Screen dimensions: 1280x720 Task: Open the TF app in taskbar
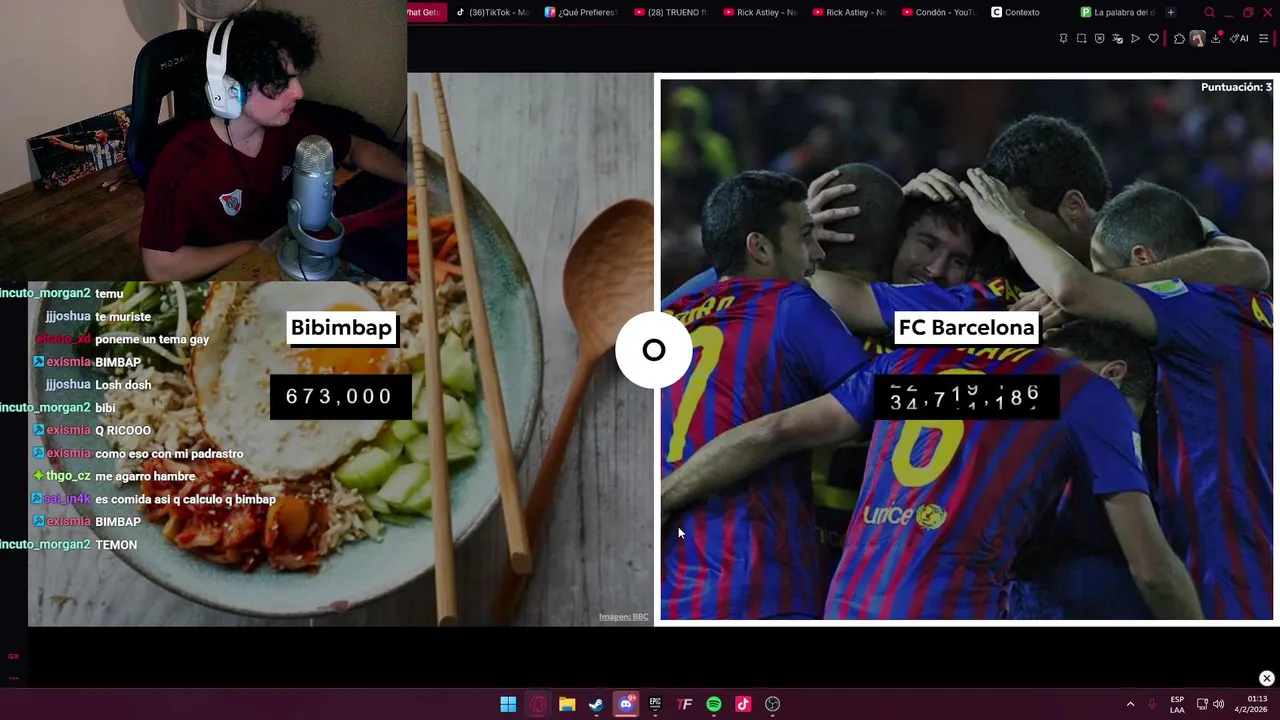click(684, 704)
